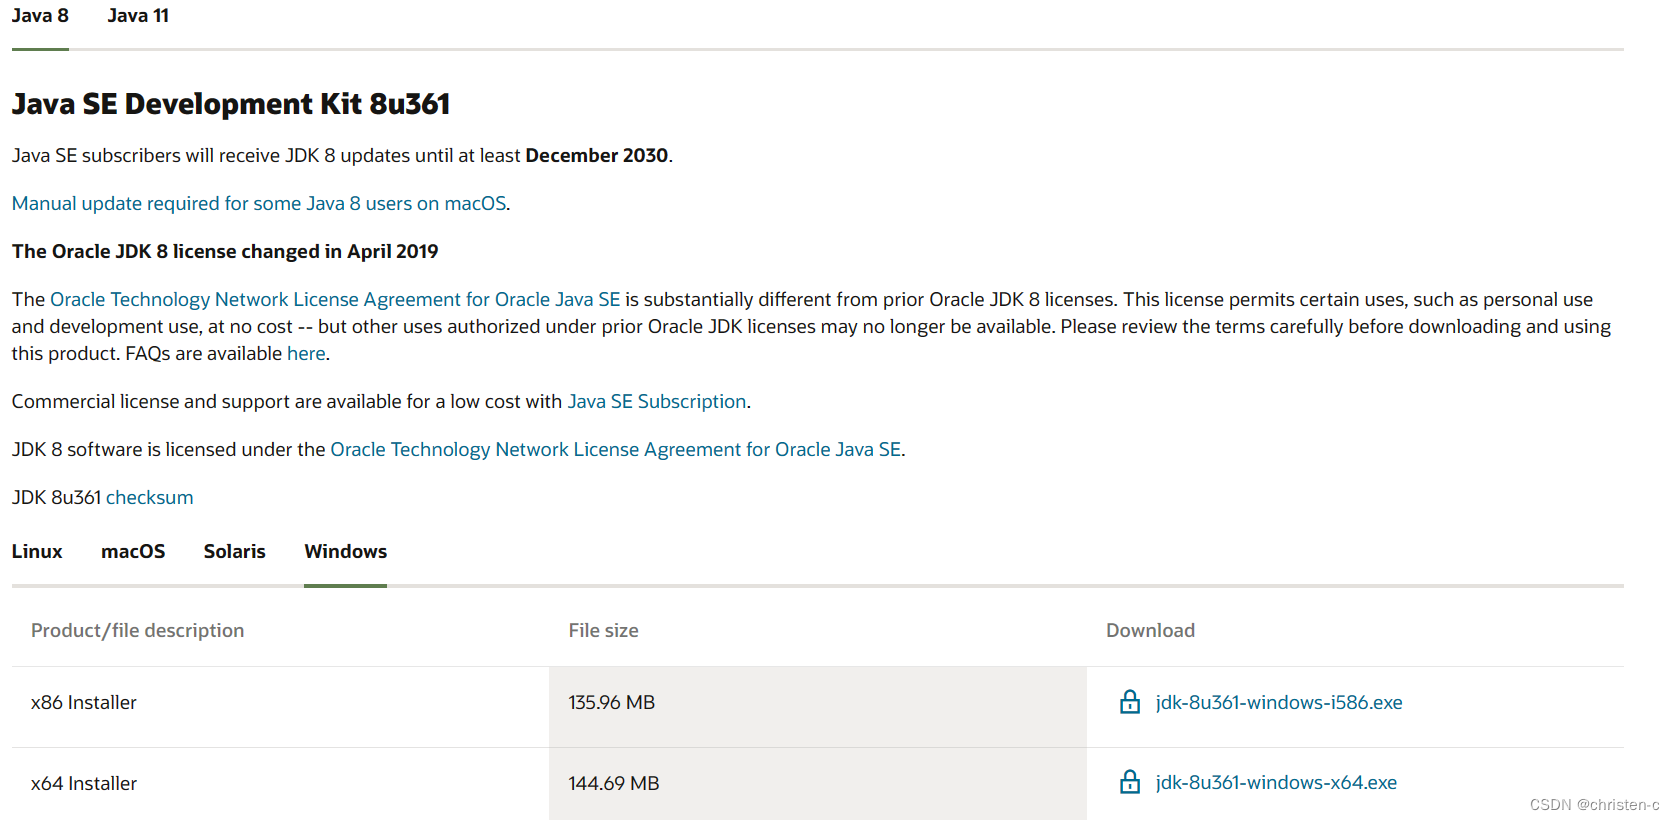Image resolution: width=1675 pixels, height=820 pixels.
Task: Click lock icon beside jdk-8u361-windows-i586.exe
Action: pos(1130,702)
